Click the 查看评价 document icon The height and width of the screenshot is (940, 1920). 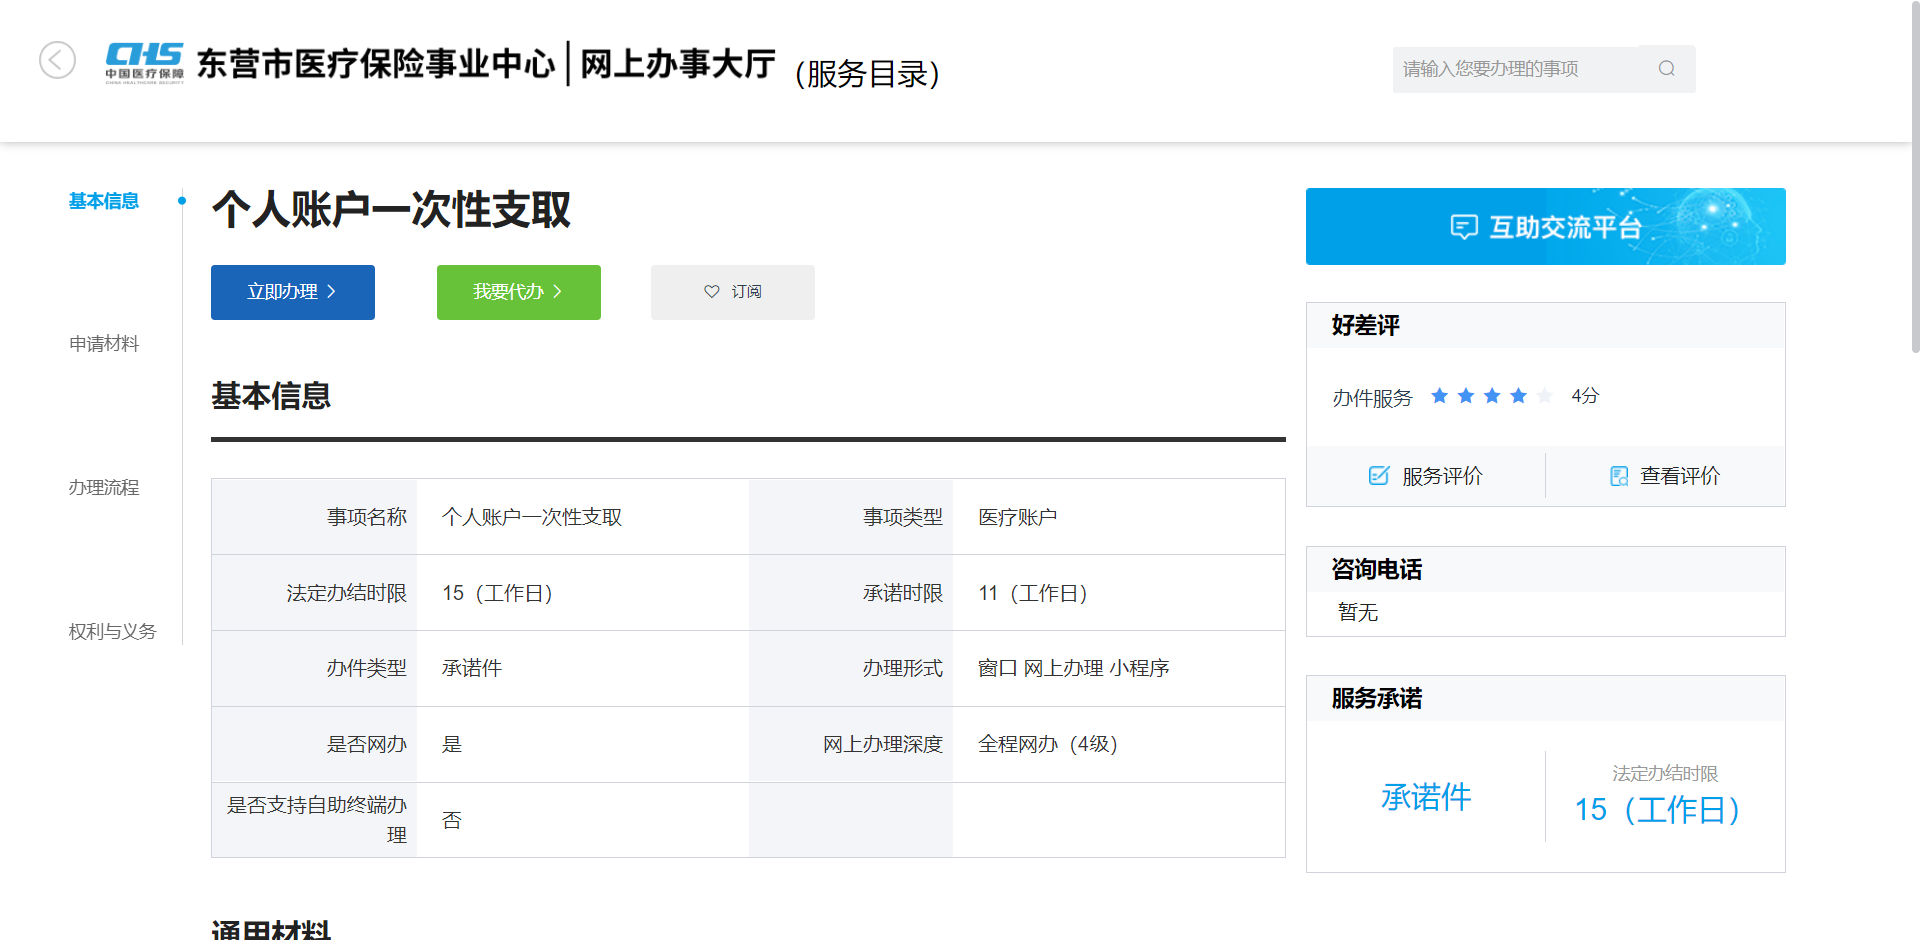[x=1618, y=476]
